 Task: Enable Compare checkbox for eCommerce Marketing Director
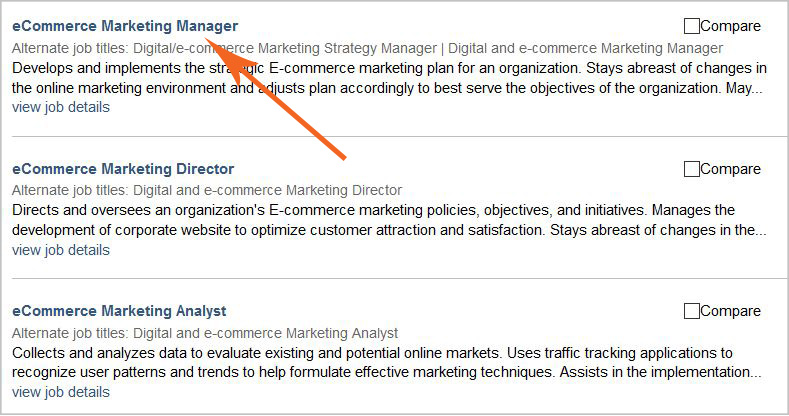click(x=692, y=169)
